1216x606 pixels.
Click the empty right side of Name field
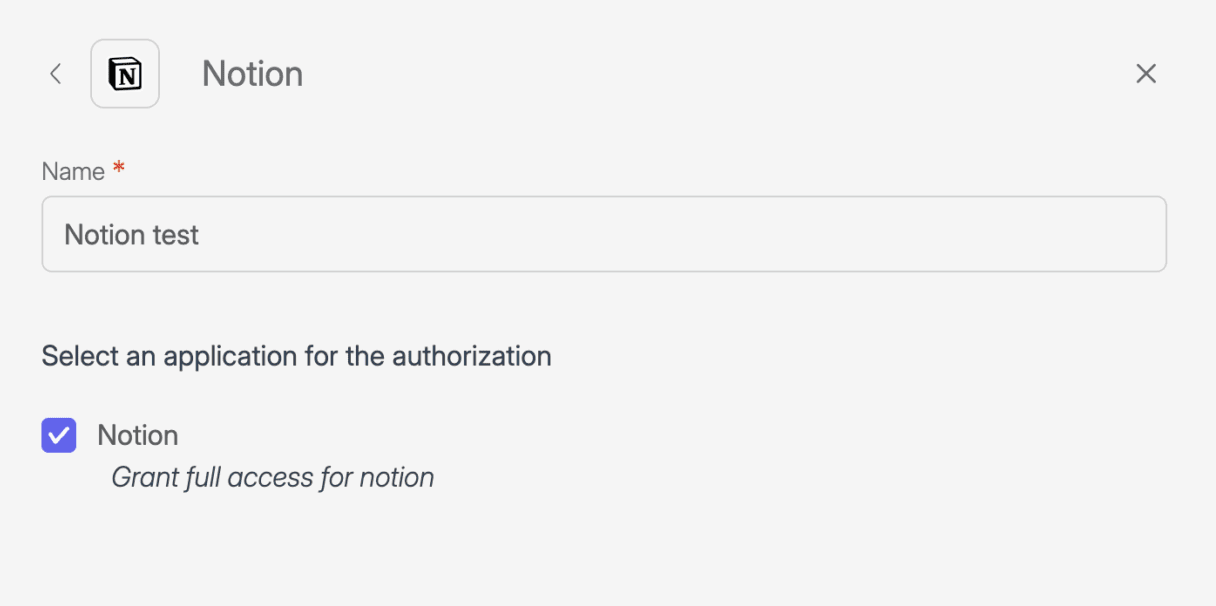[900, 234]
